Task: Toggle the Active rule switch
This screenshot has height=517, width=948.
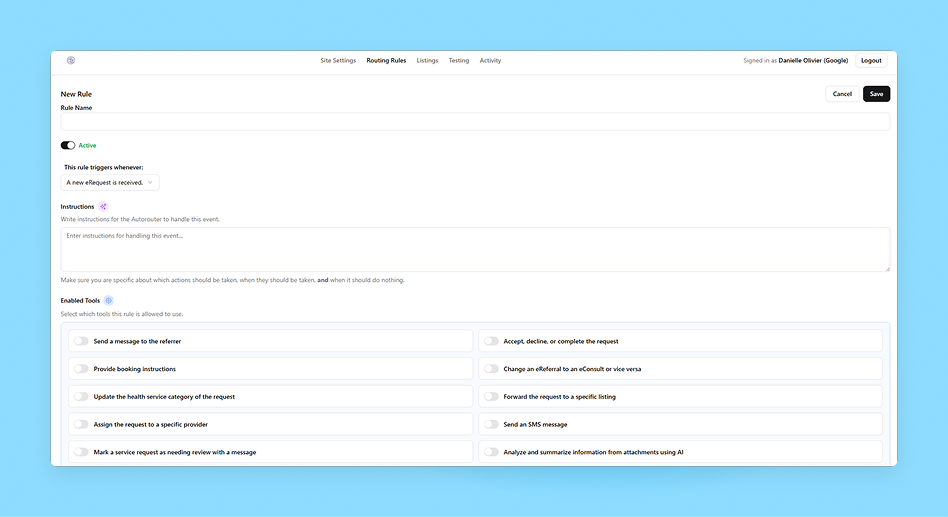Action: 68,145
